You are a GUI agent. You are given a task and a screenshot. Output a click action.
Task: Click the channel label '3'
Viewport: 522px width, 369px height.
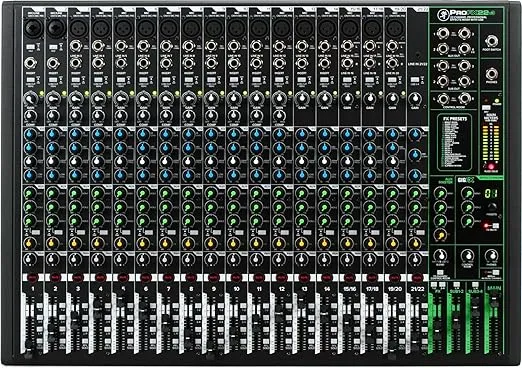pos(78,289)
